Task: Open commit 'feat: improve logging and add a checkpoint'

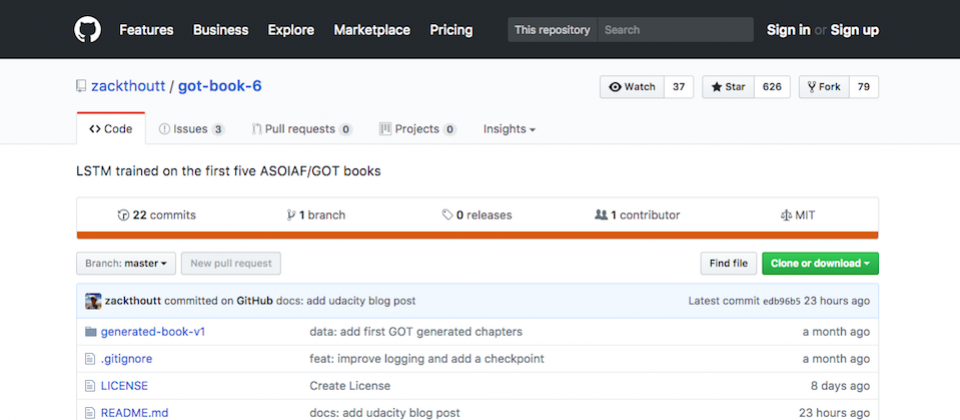Action: pos(427,359)
